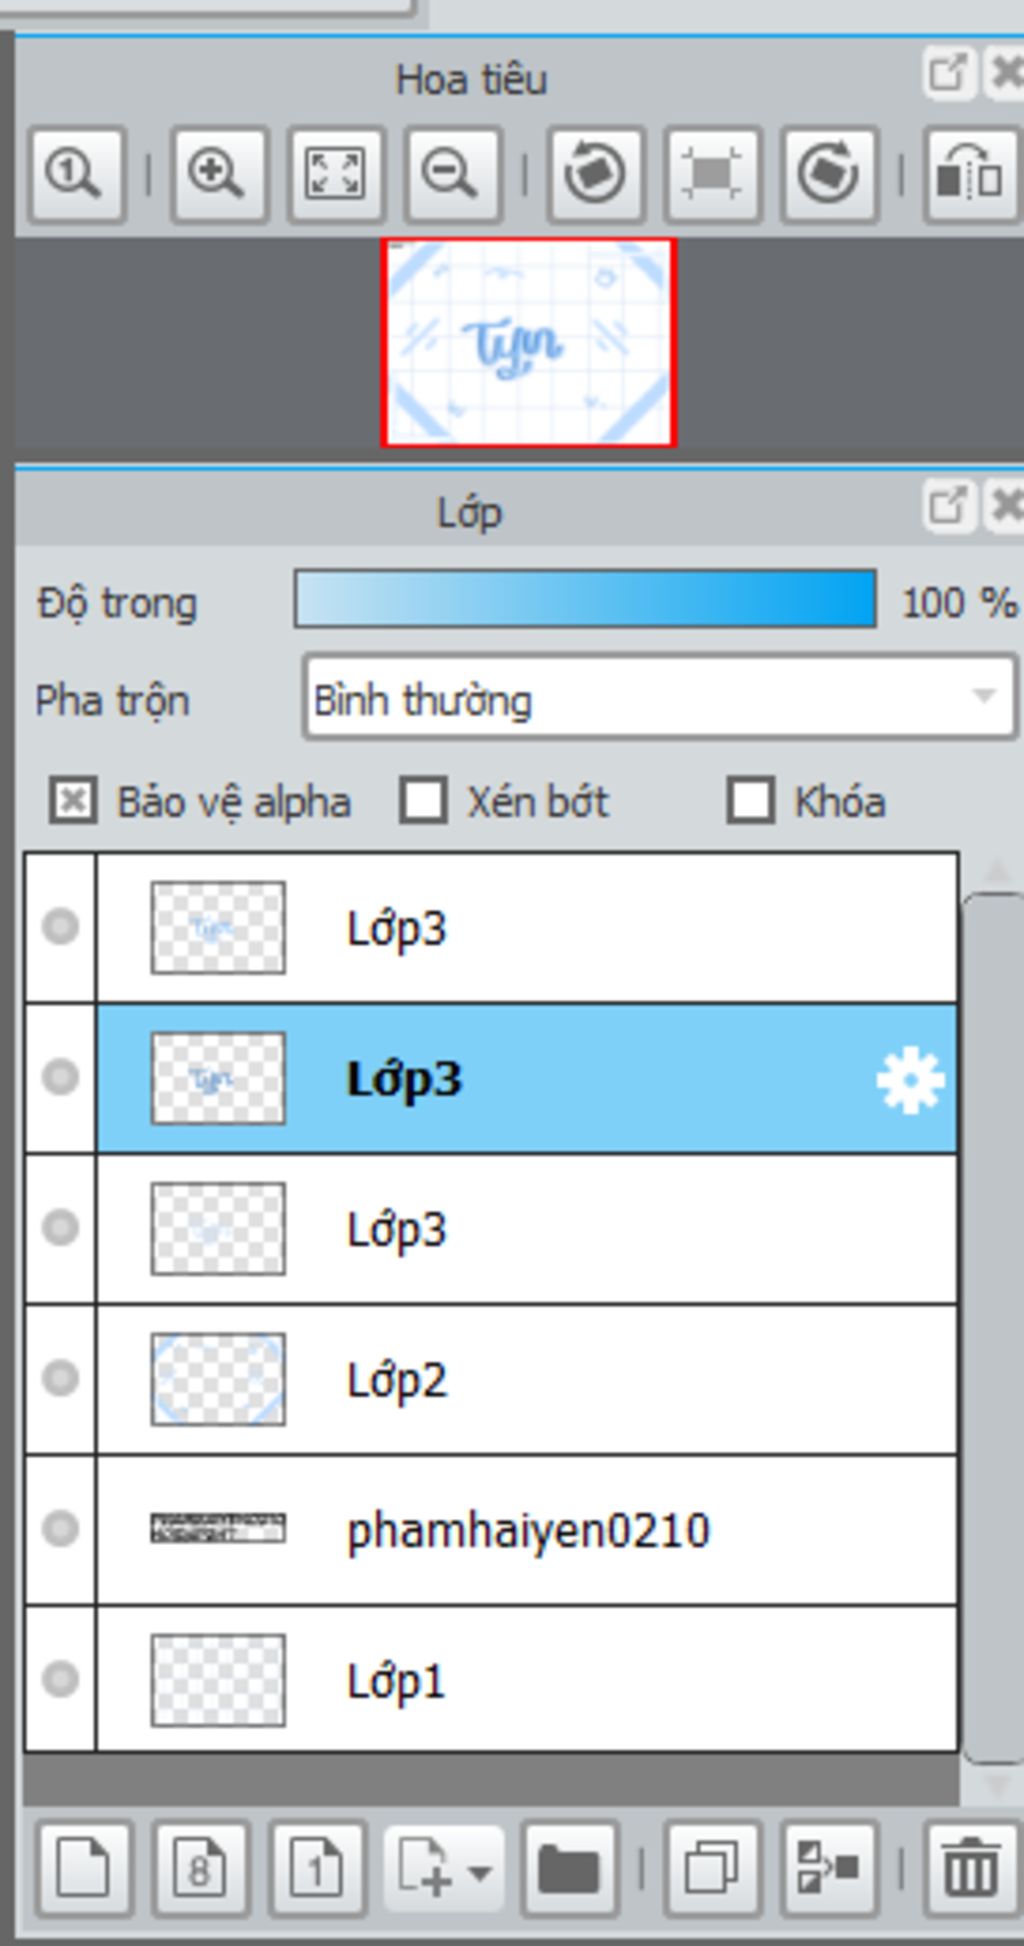Open settings gear of selected Lớp3
The width and height of the screenshot is (1024, 1946).
pos(910,1080)
